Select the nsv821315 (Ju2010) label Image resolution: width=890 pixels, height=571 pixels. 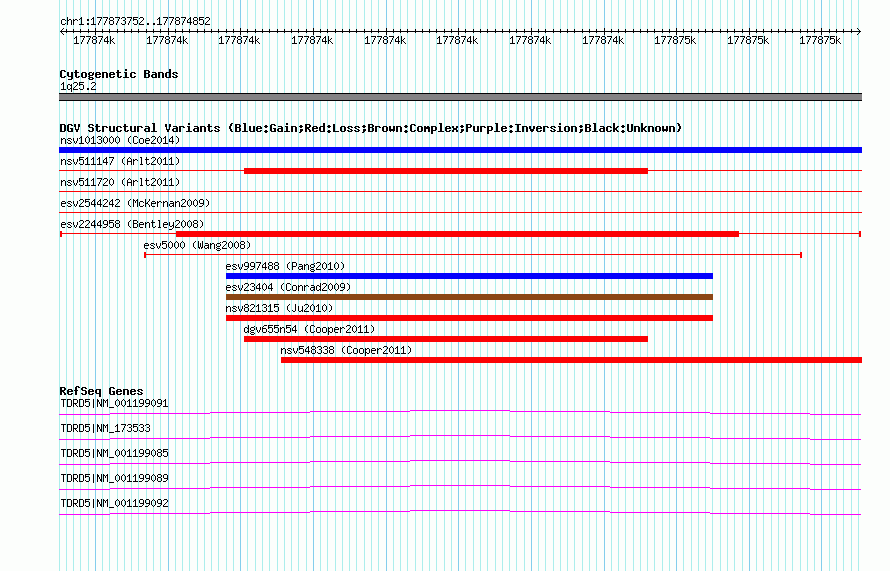[279, 308]
